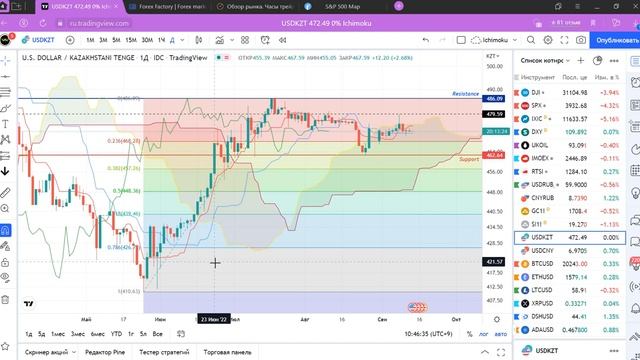Select the brush drawing tool

tap(5, 108)
